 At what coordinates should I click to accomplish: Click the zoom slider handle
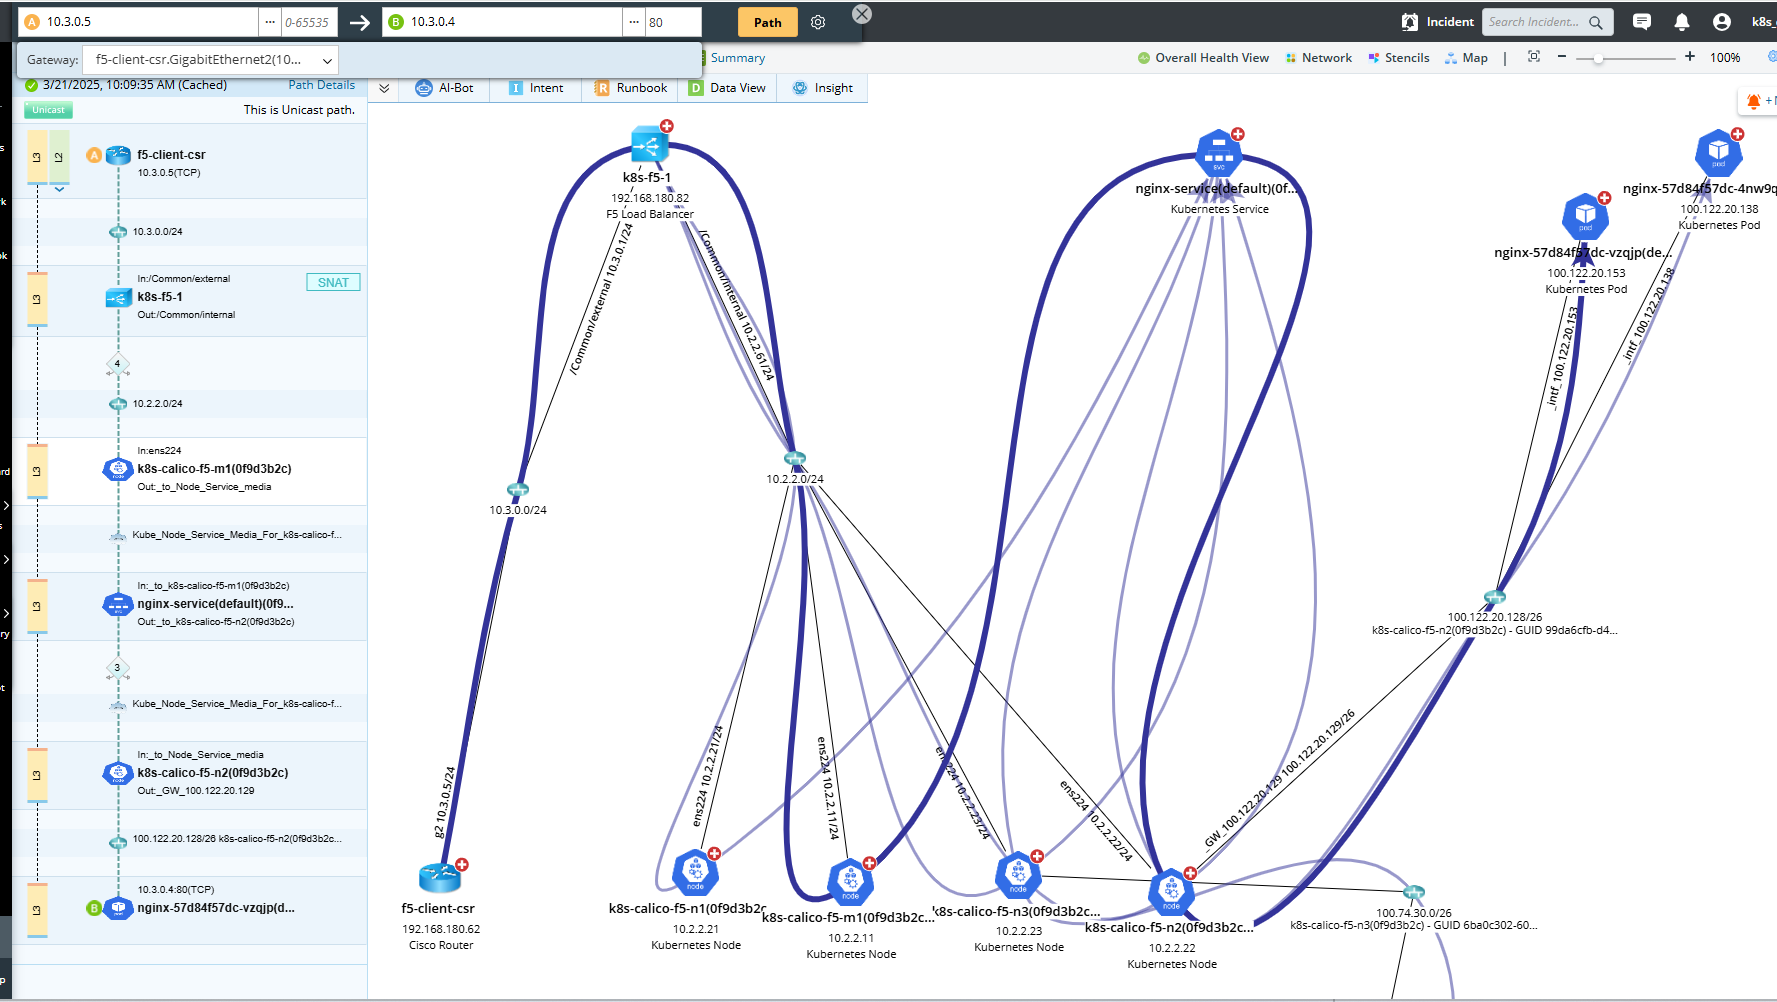pos(1598,58)
